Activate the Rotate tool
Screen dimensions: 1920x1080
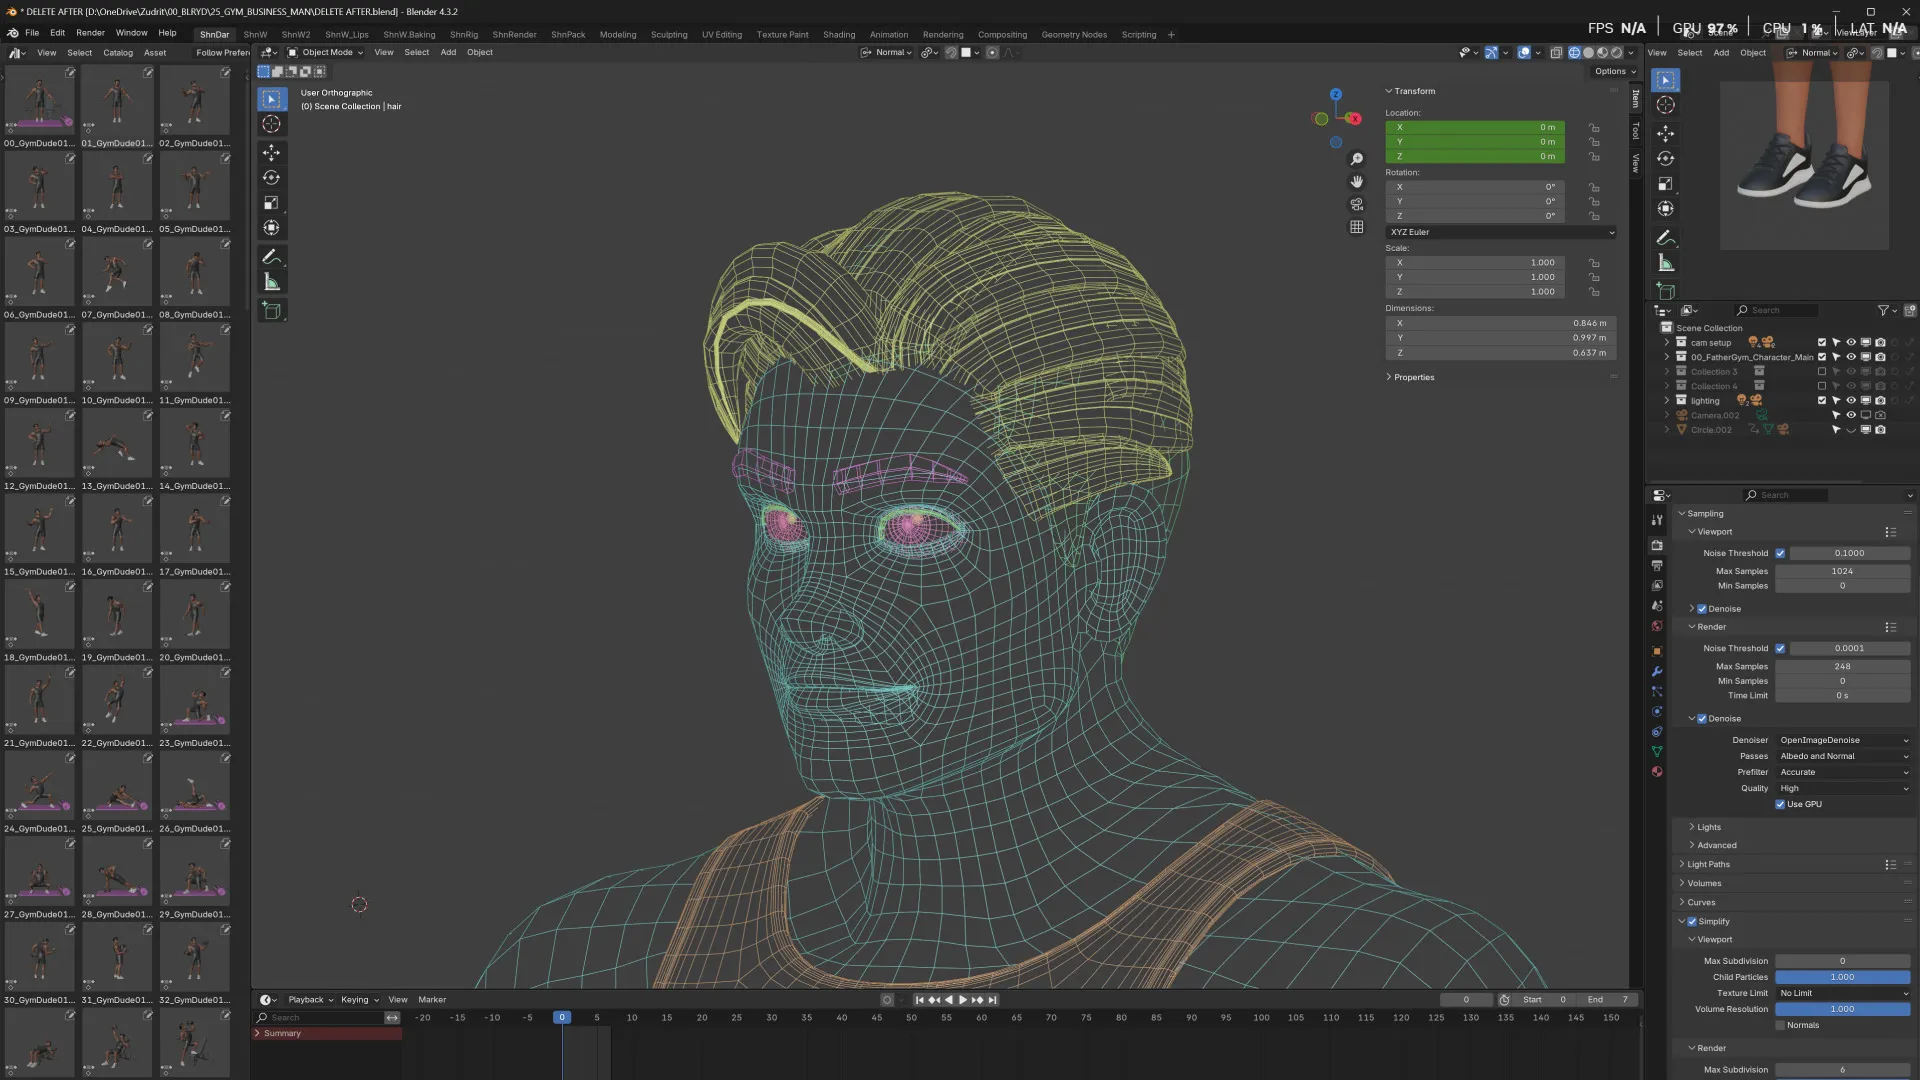271,177
